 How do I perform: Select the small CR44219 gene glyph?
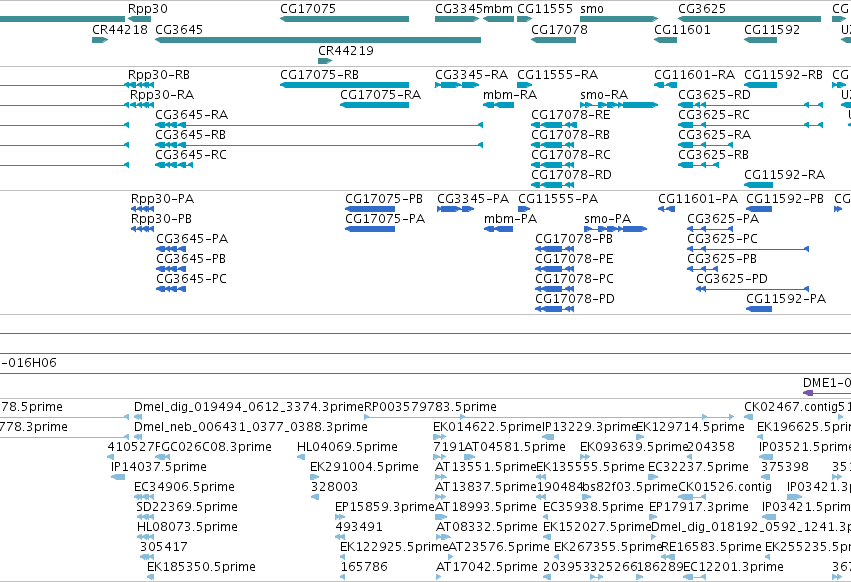(x=325, y=60)
